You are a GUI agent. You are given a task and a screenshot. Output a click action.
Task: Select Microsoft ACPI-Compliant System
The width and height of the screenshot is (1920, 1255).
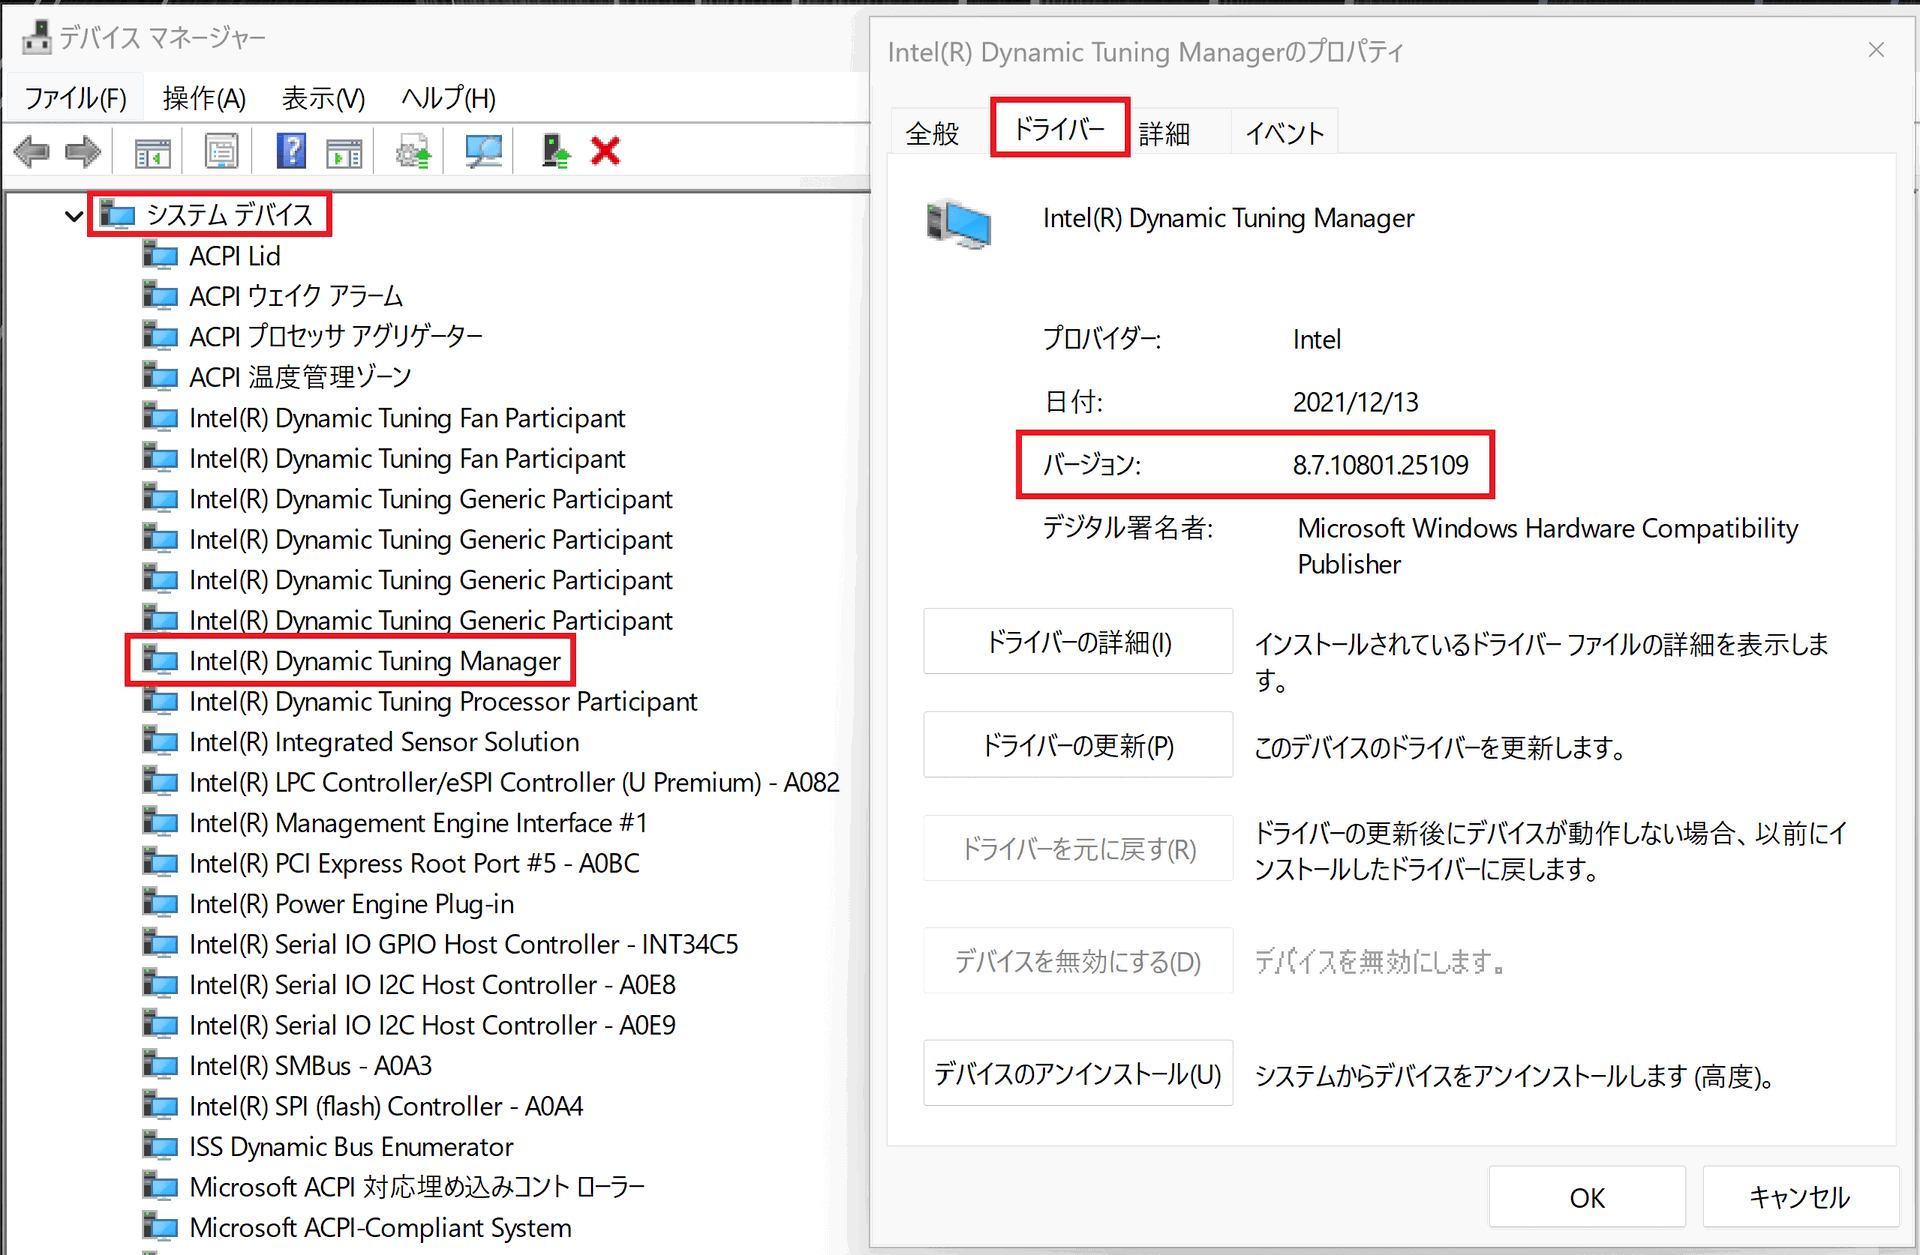pyautogui.click(x=380, y=1228)
